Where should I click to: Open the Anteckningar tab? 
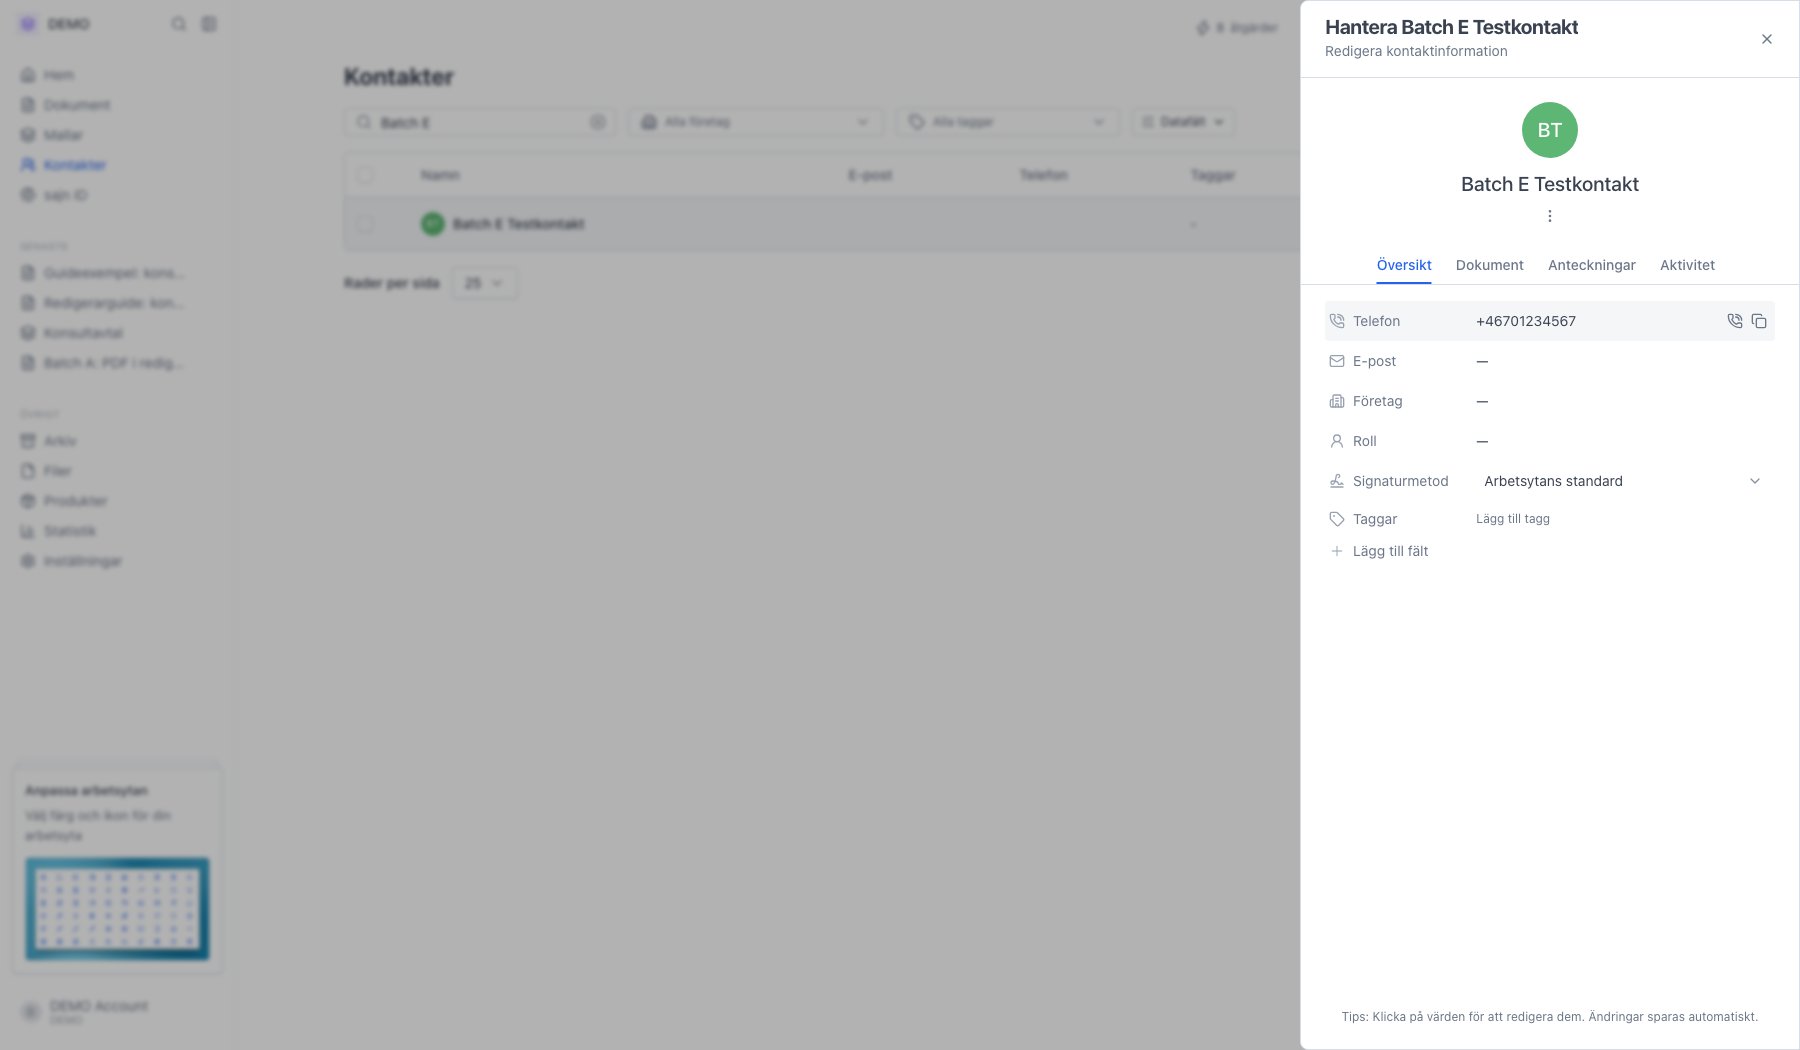tap(1591, 265)
